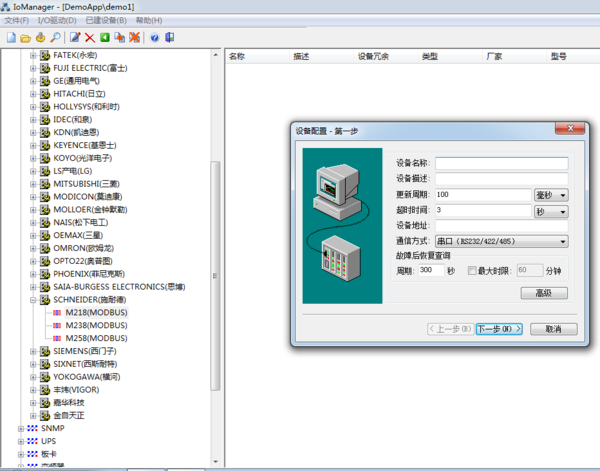Viewport: 600px width, 471px height.
Task: Focus the 设备描述 input field
Action: 502,179
